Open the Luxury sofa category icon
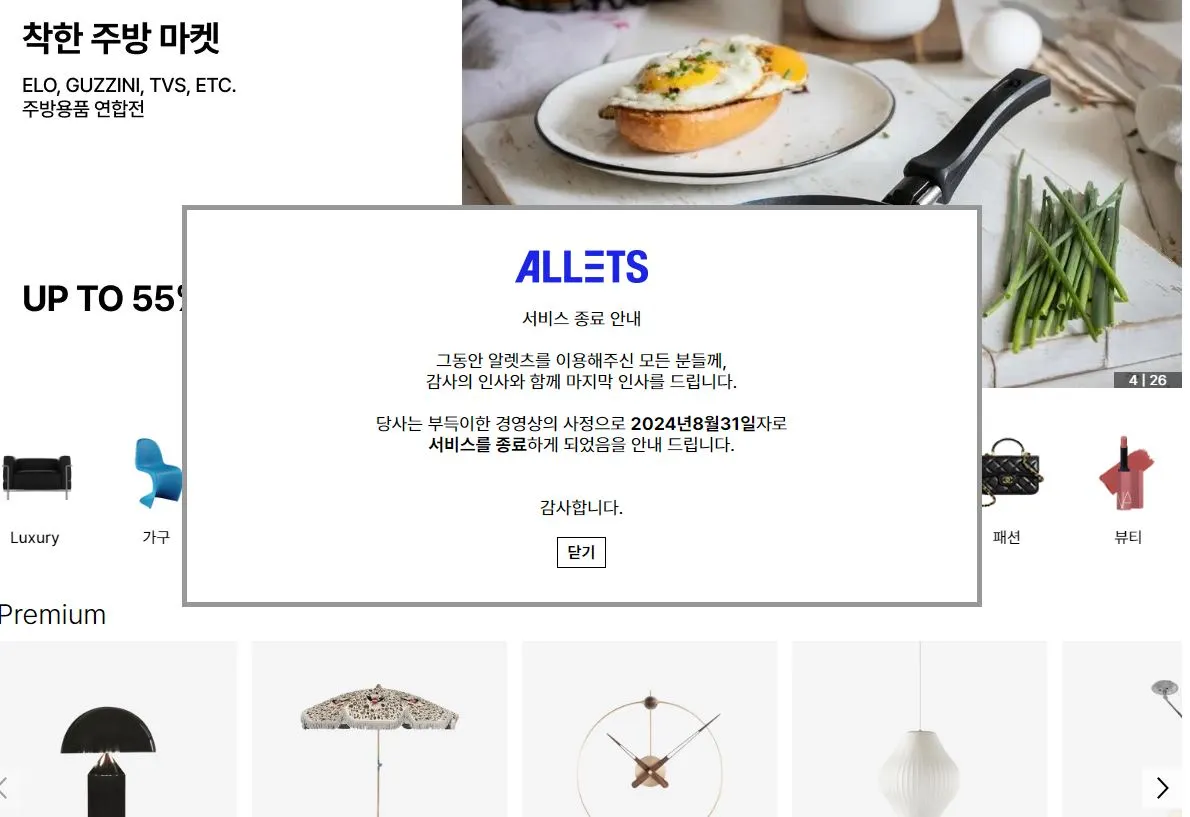The width and height of the screenshot is (1190, 817). click(36, 476)
